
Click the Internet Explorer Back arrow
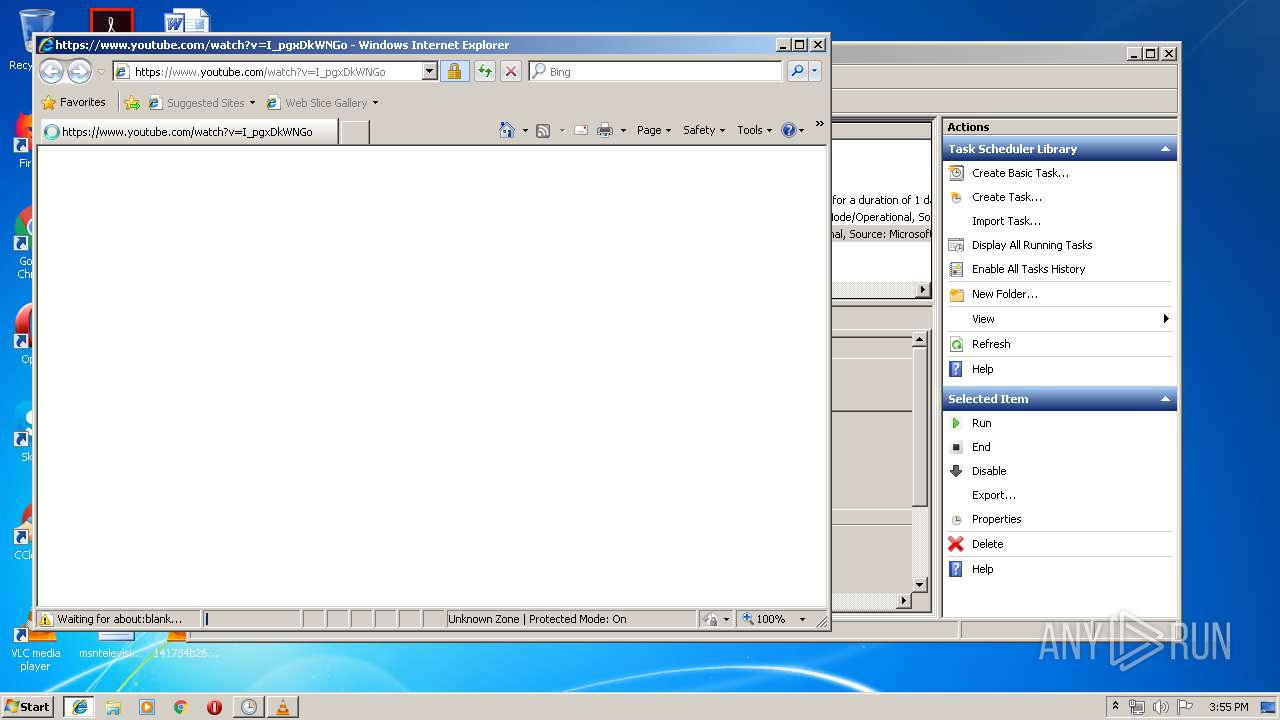coord(51,71)
